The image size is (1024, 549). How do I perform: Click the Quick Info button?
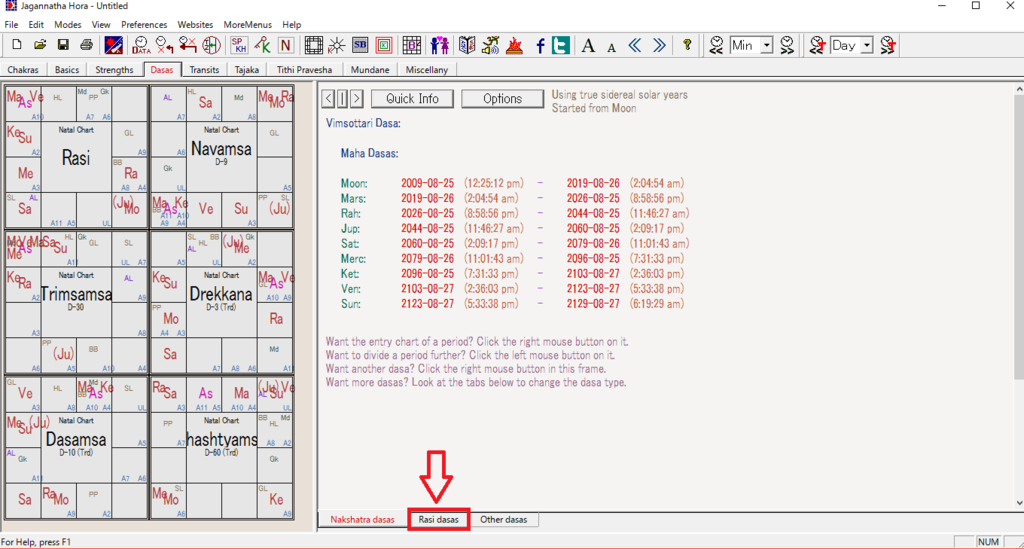[x=412, y=99]
